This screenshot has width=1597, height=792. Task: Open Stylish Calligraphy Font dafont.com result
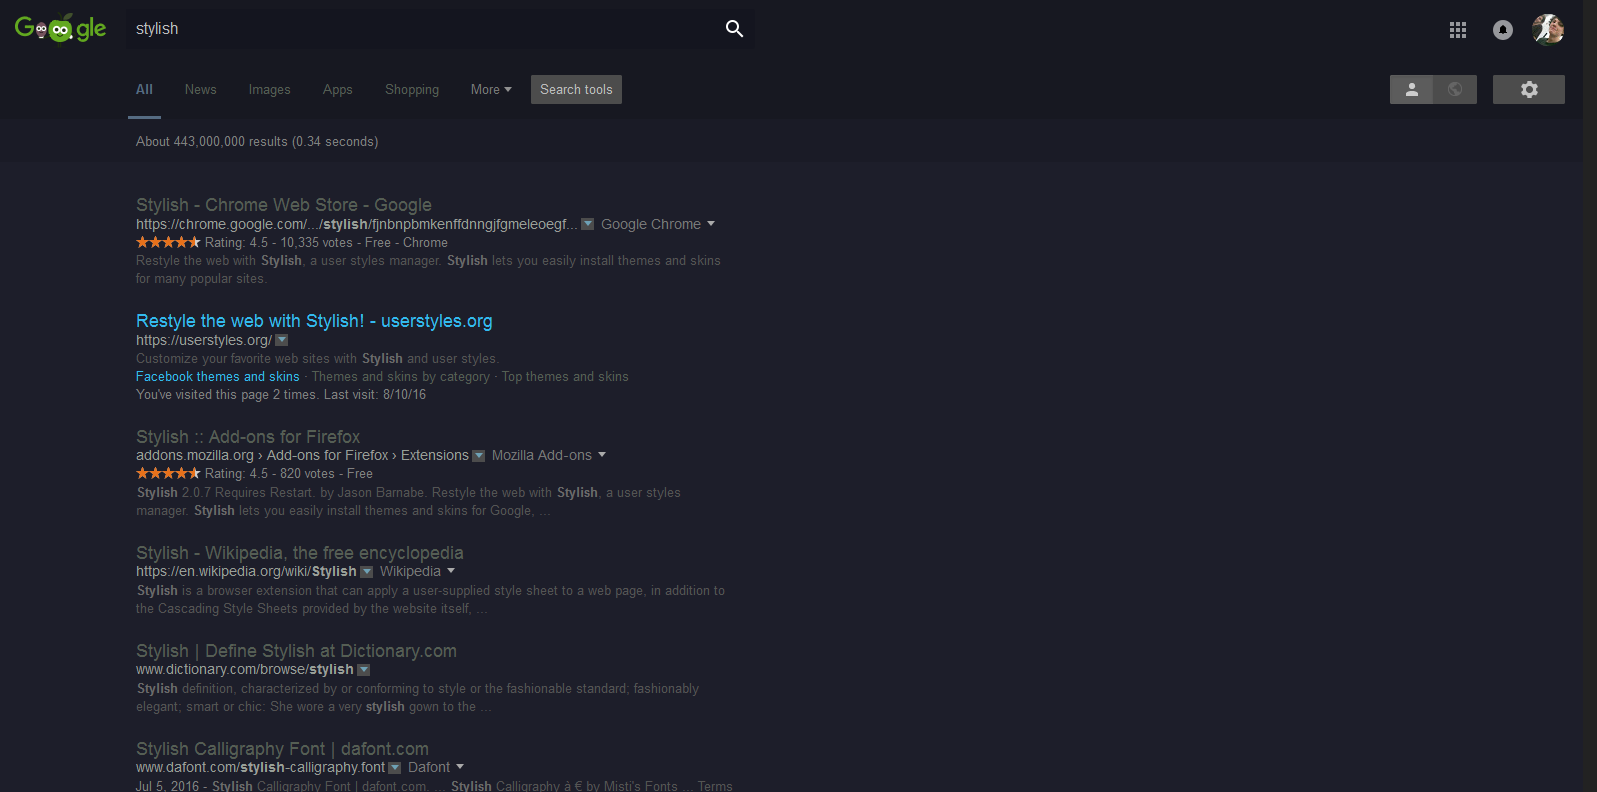click(x=282, y=749)
